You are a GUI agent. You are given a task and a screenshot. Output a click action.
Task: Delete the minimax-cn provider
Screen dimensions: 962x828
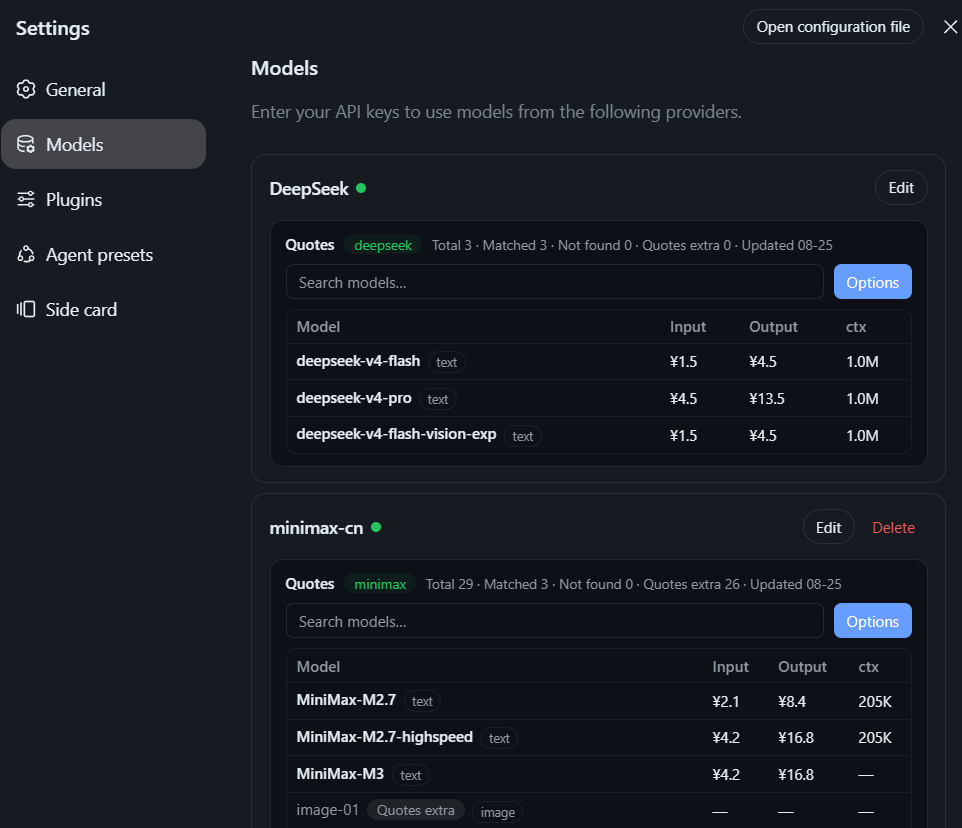[x=893, y=527]
